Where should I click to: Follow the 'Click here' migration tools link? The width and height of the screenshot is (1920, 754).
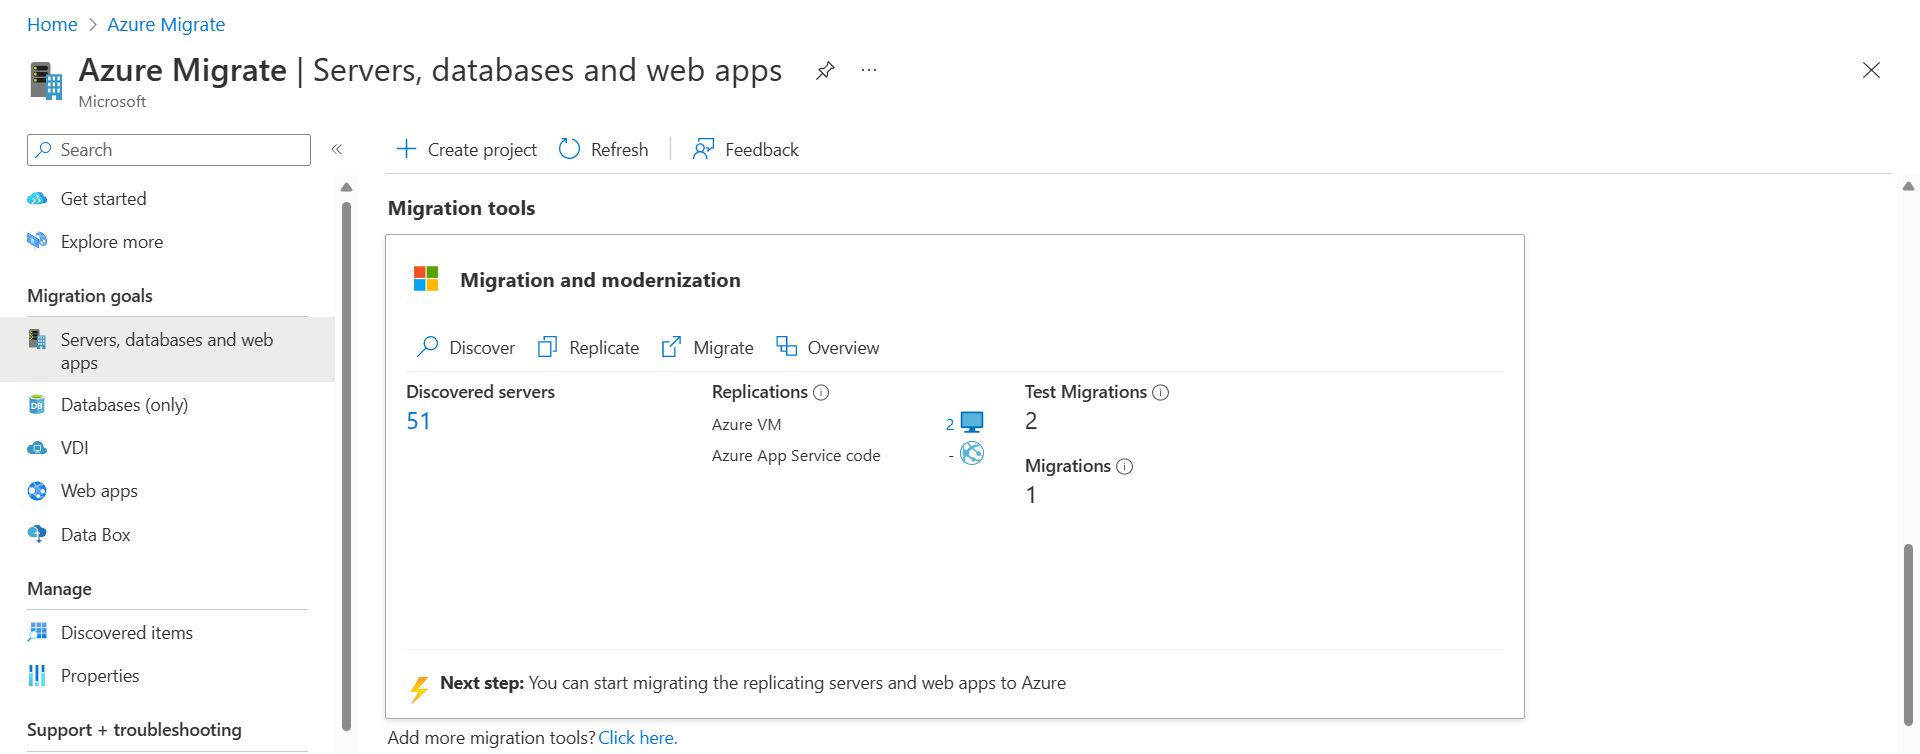click(x=638, y=738)
